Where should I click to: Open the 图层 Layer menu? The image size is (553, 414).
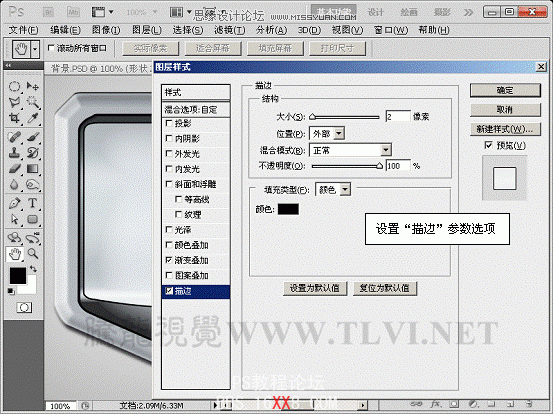(147, 30)
